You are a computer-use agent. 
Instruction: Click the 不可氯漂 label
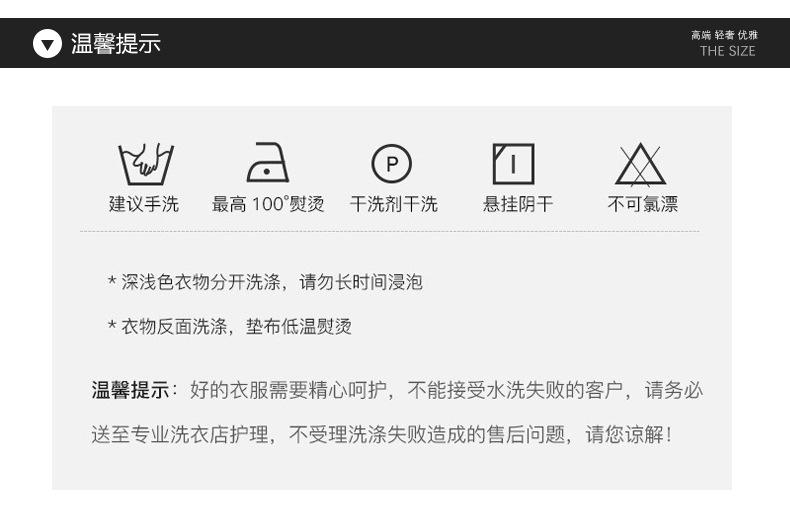point(642,204)
